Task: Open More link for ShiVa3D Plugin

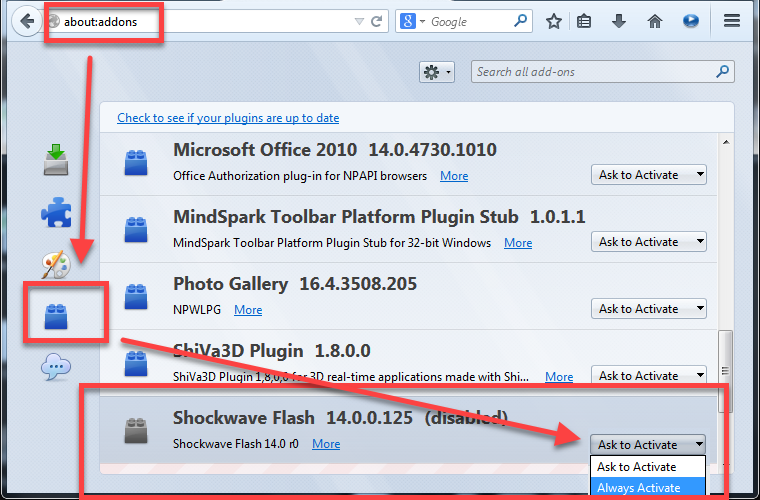Action: (x=559, y=376)
